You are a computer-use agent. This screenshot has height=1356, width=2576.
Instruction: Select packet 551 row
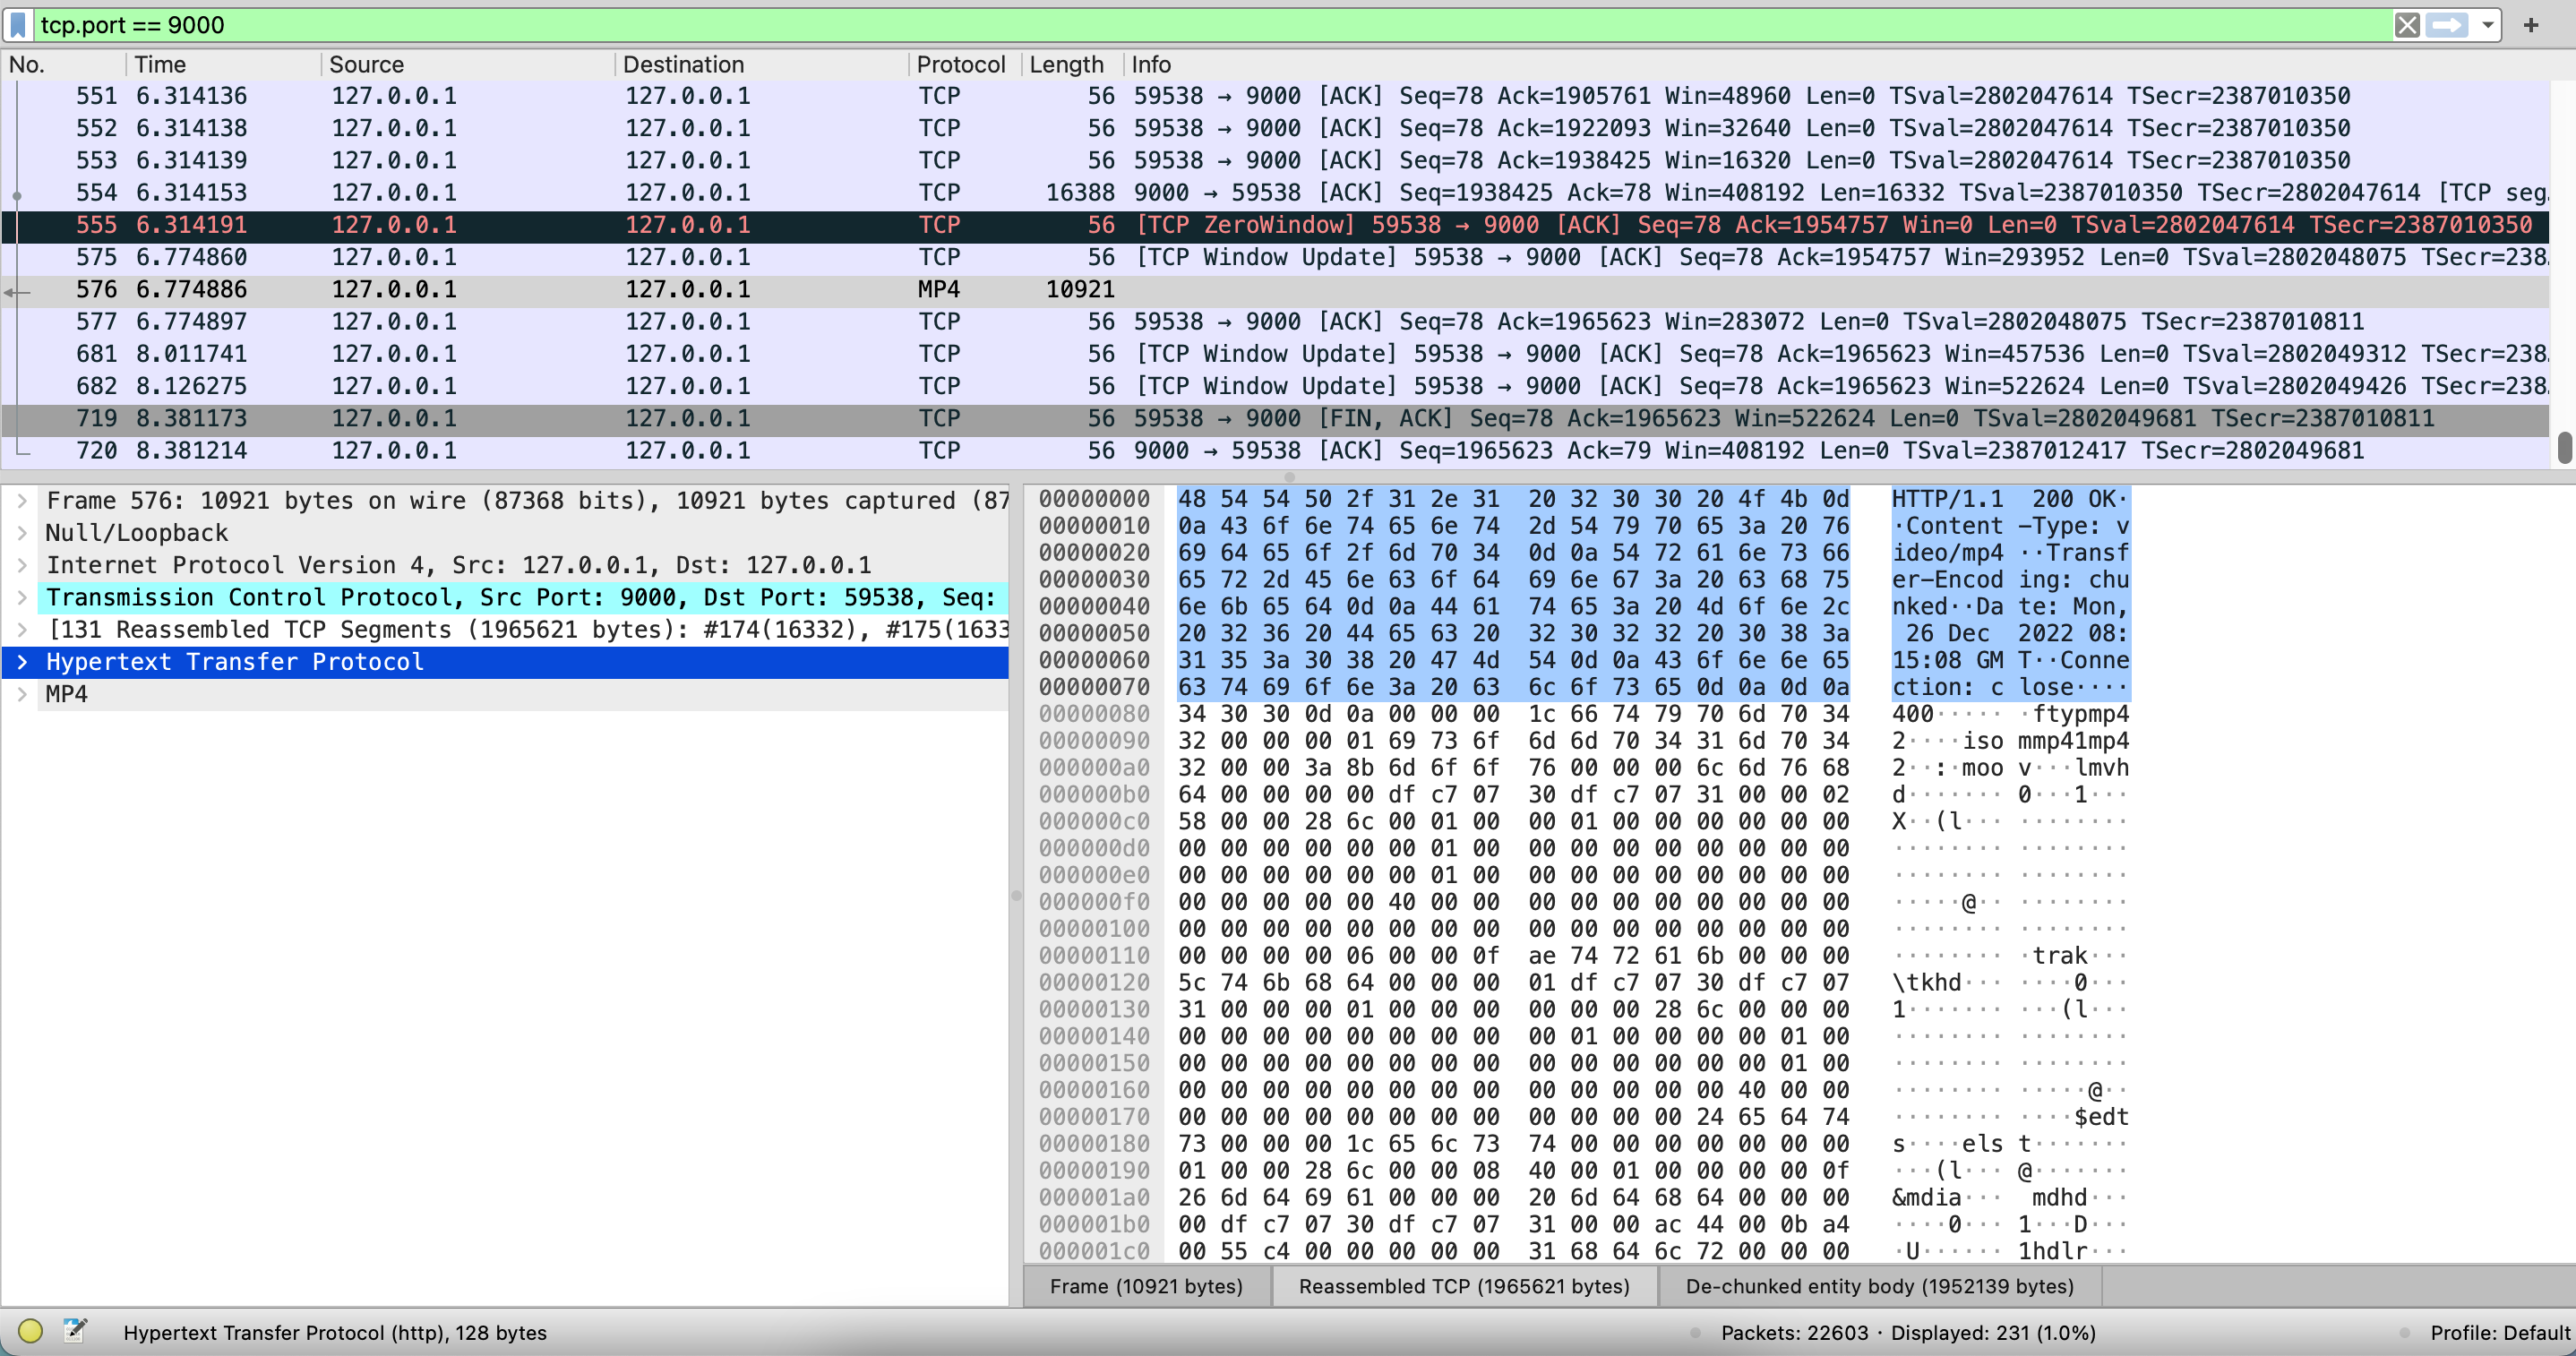click(x=1275, y=96)
